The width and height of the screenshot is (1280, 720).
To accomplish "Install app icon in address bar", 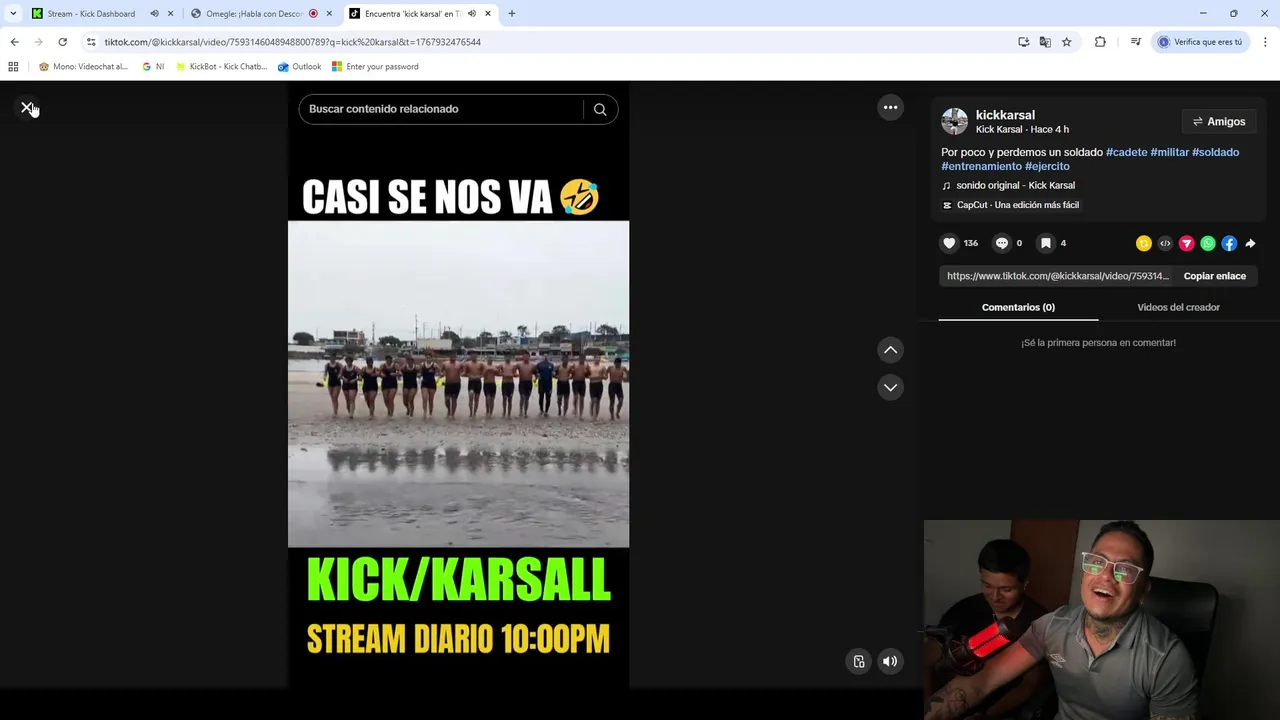I will coord(1023,42).
